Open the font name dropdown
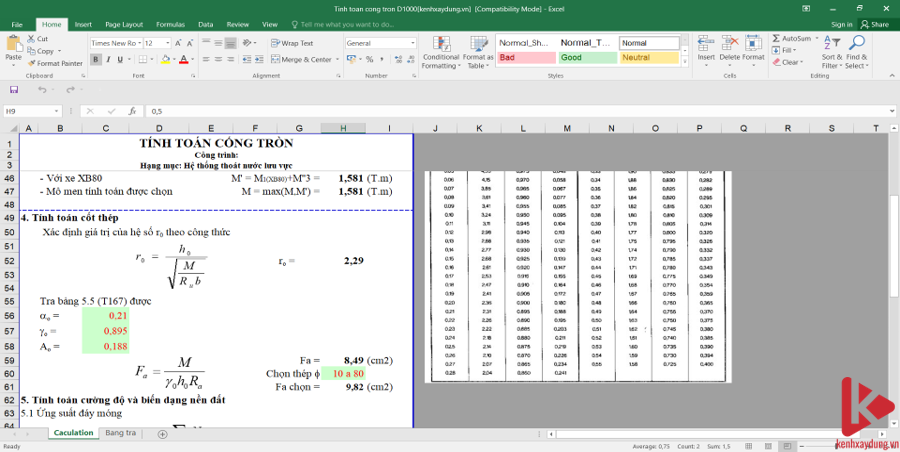The width and height of the screenshot is (900, 452). click(x=140, y=43)
